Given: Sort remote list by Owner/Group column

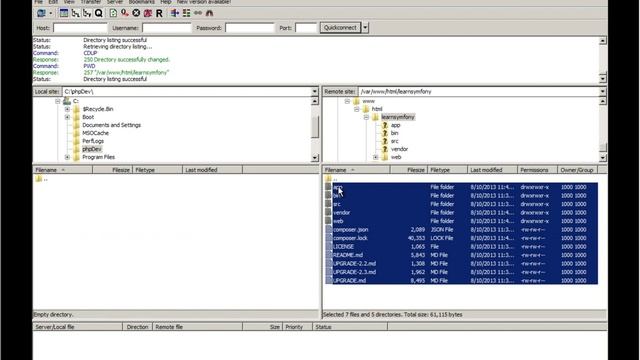Looking at the screenshot, I should (577, 170).
